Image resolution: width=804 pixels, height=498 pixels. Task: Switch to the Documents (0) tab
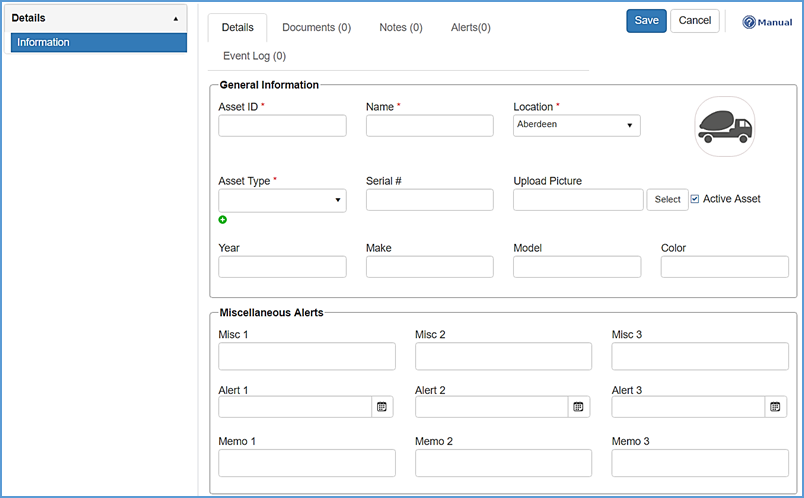[x=316, y=28]
